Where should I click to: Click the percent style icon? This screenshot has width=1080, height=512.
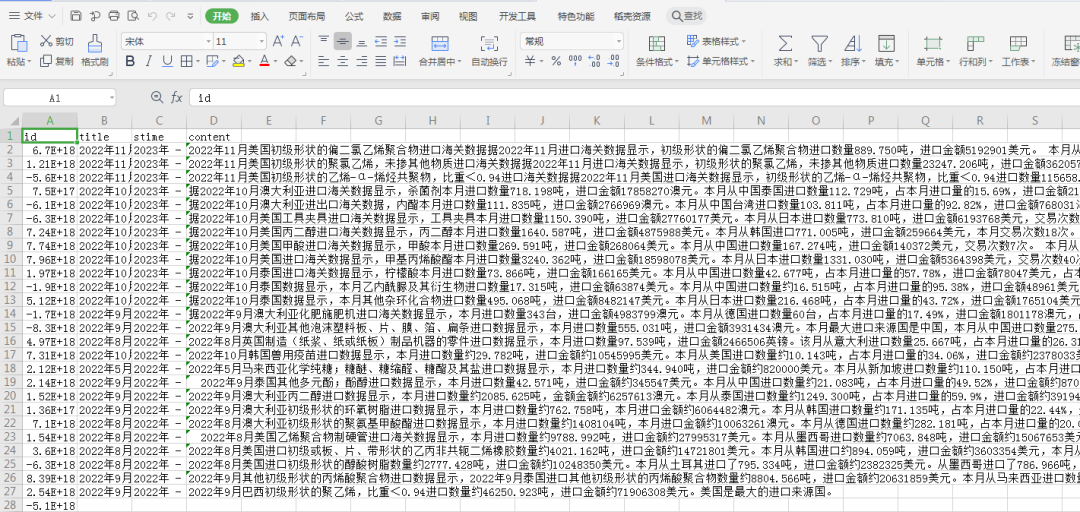coord(556,61)
